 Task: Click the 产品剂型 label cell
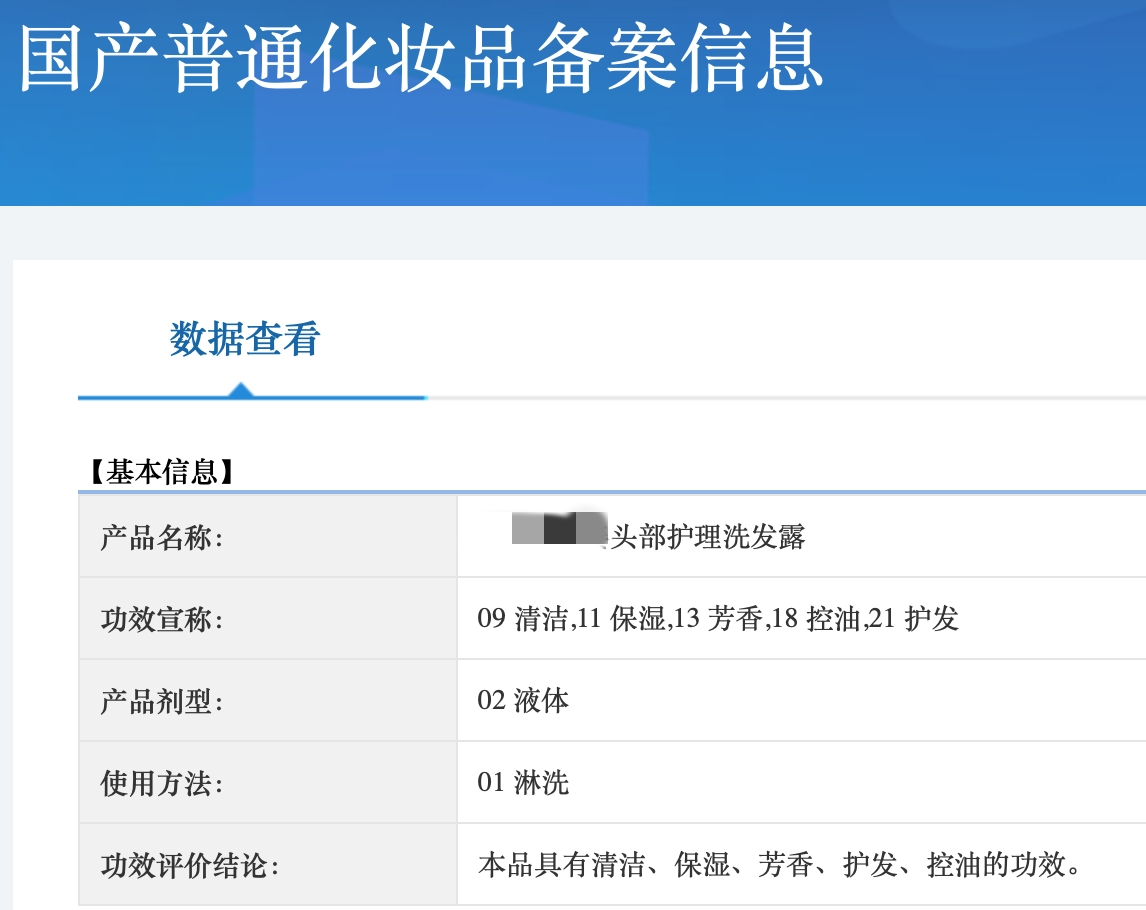[162, 701]
